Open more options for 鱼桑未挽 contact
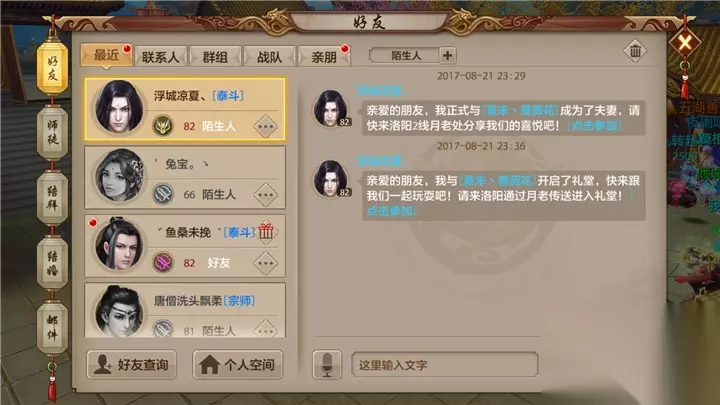This screenshot has width=720, height=405. 266,263
